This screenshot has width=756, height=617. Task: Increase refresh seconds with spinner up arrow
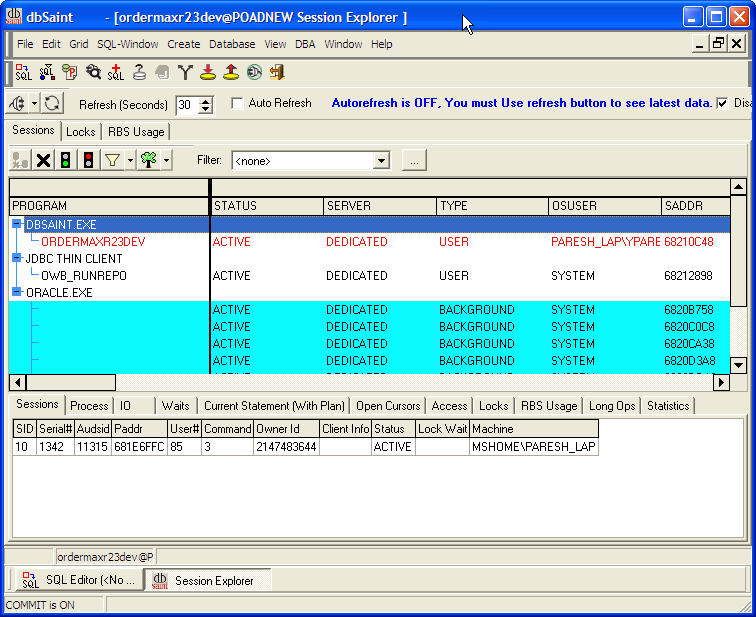(x=206, y=101)
